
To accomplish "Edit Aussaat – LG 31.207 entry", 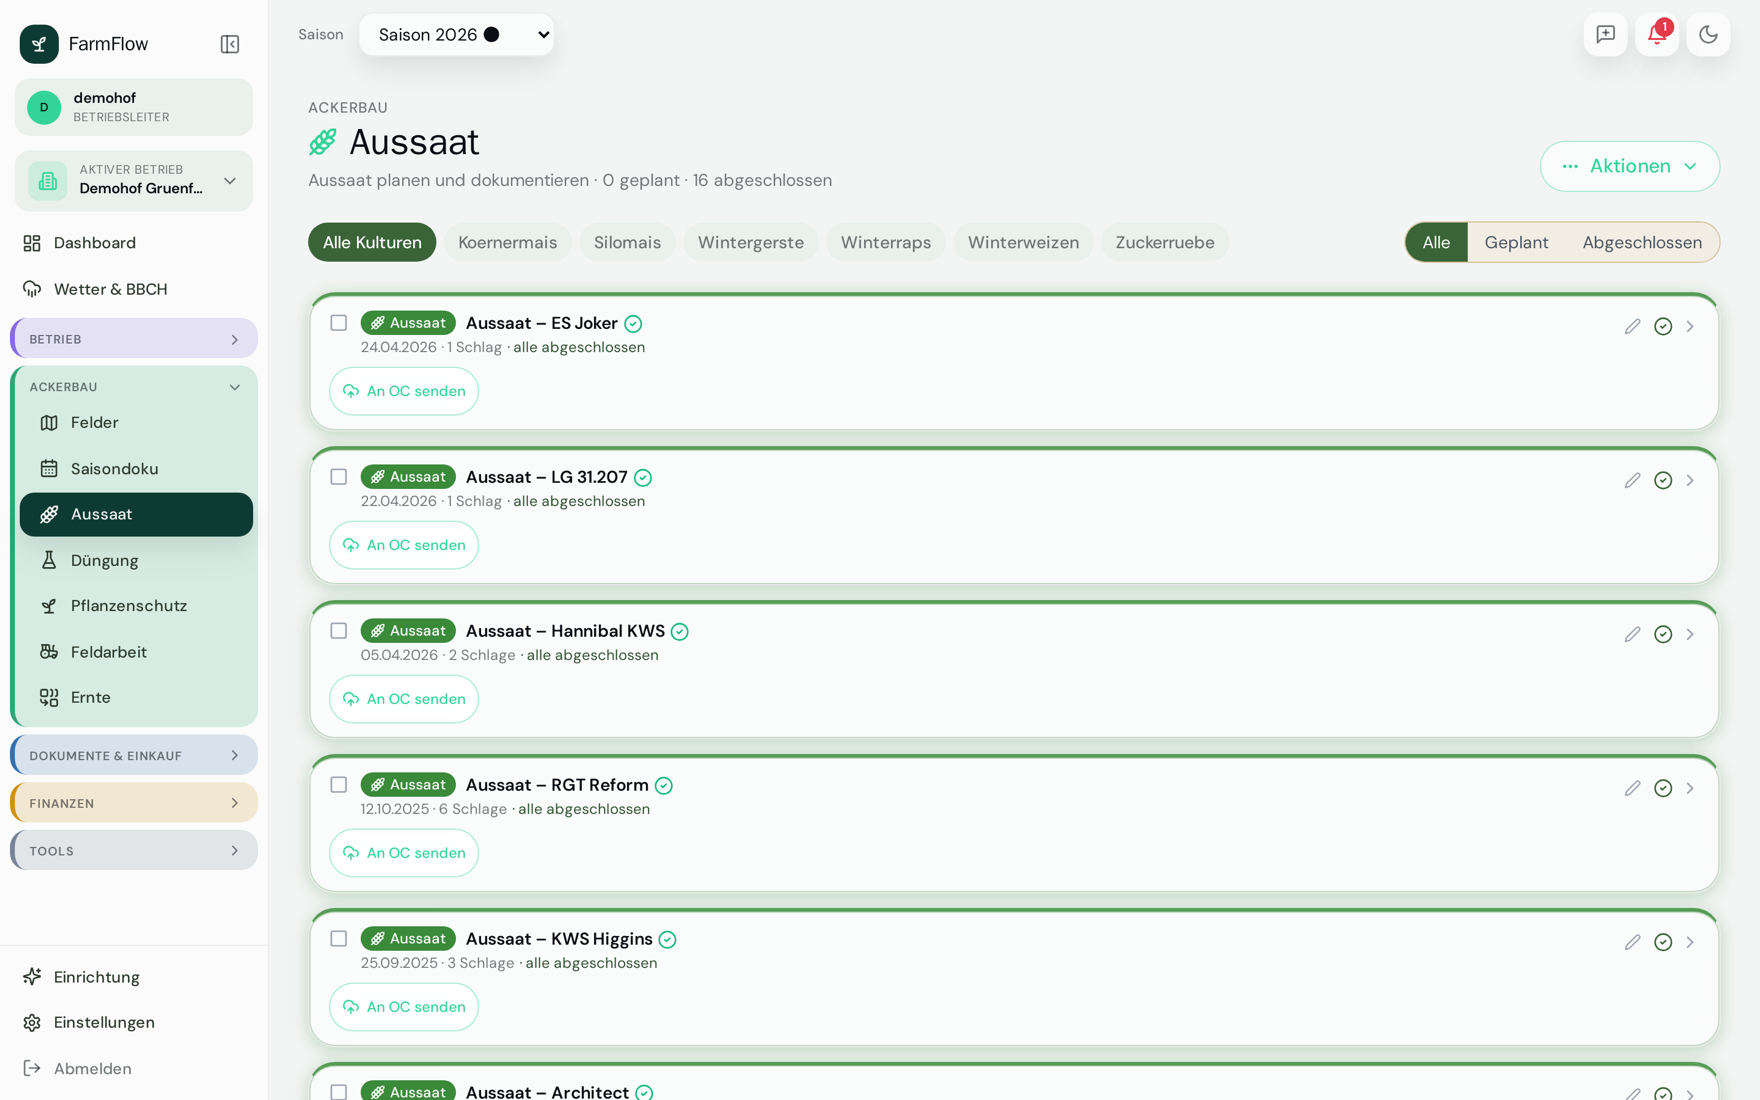I will click(1632, 480).
